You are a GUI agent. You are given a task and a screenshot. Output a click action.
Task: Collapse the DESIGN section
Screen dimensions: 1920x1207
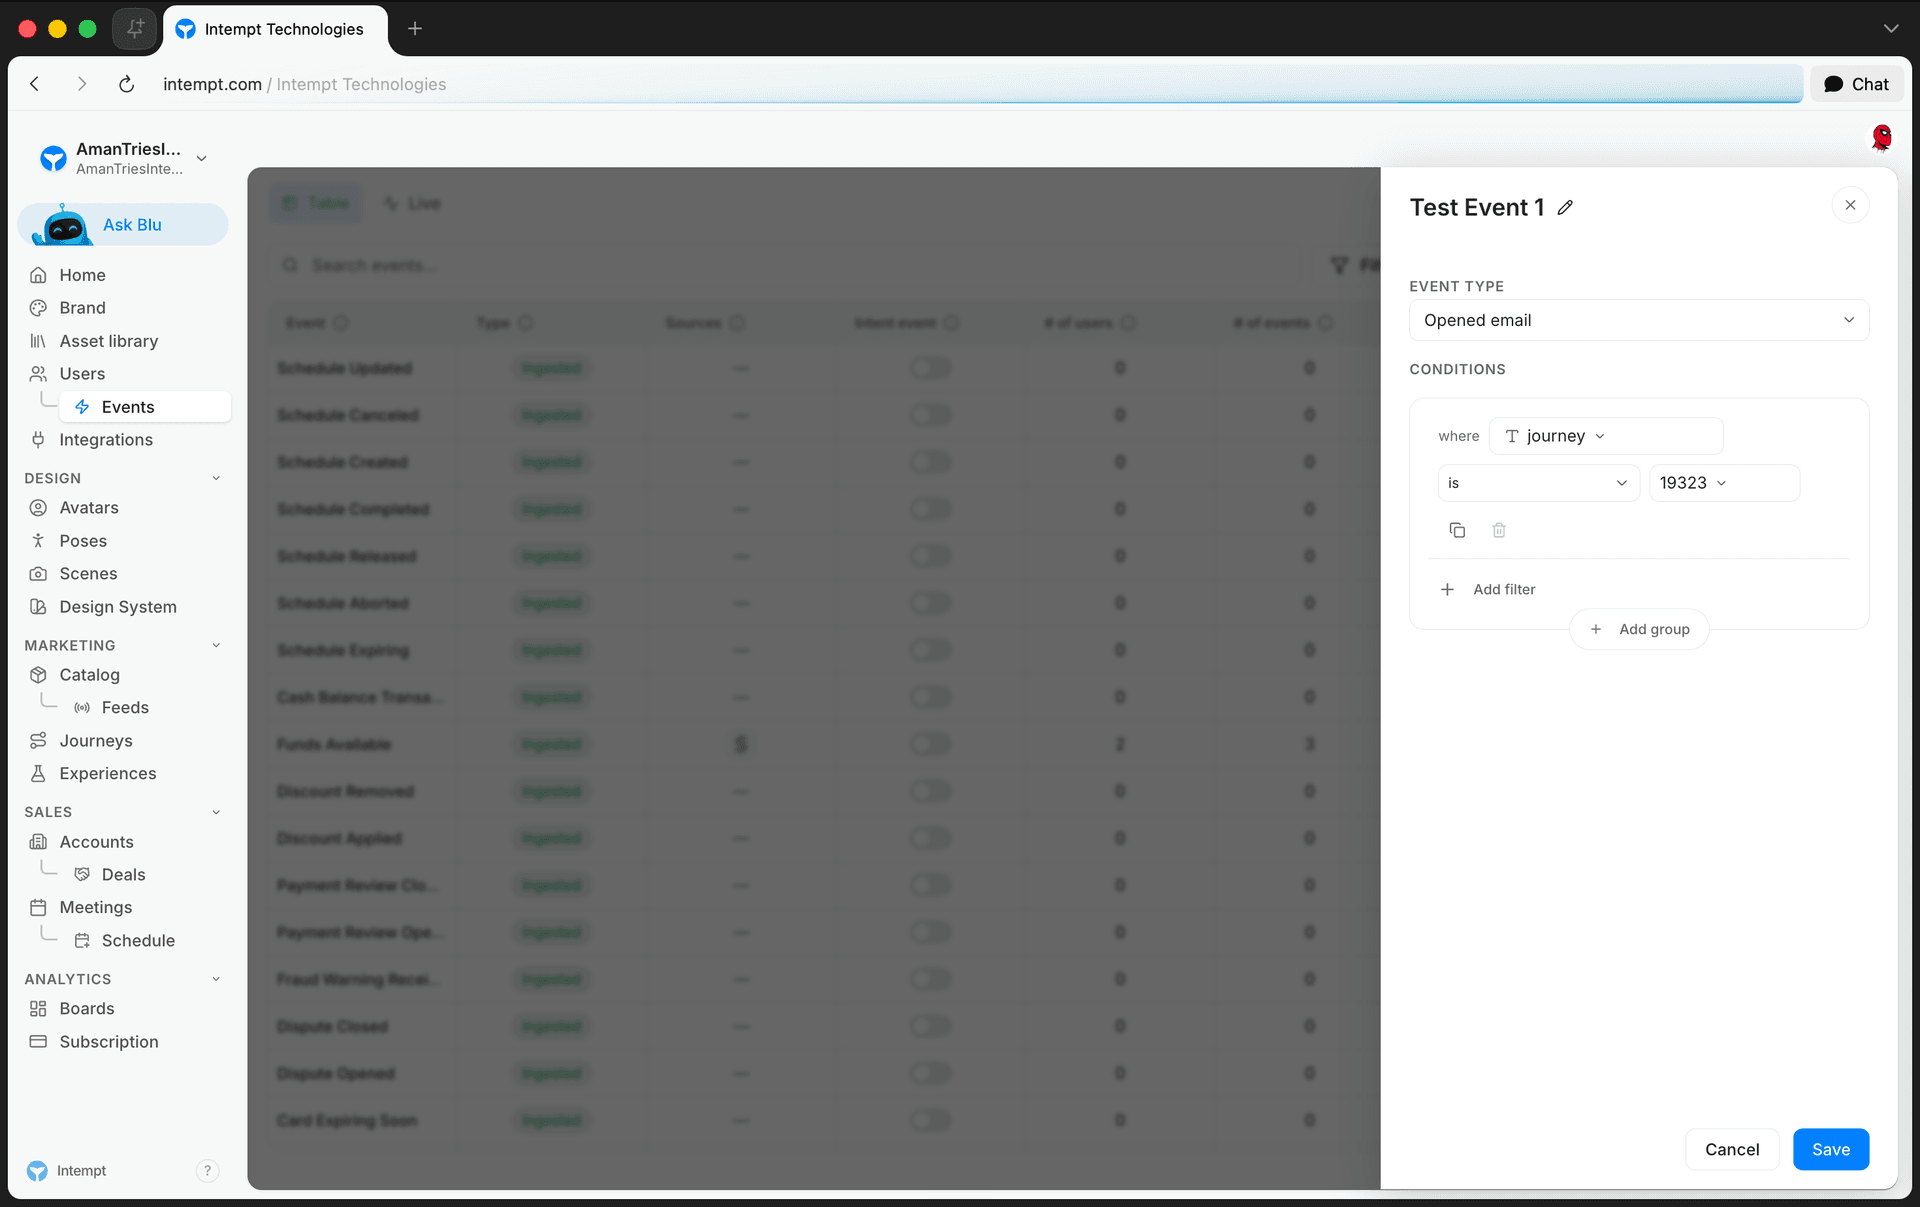pyautogui.click(x=216, y=478)
